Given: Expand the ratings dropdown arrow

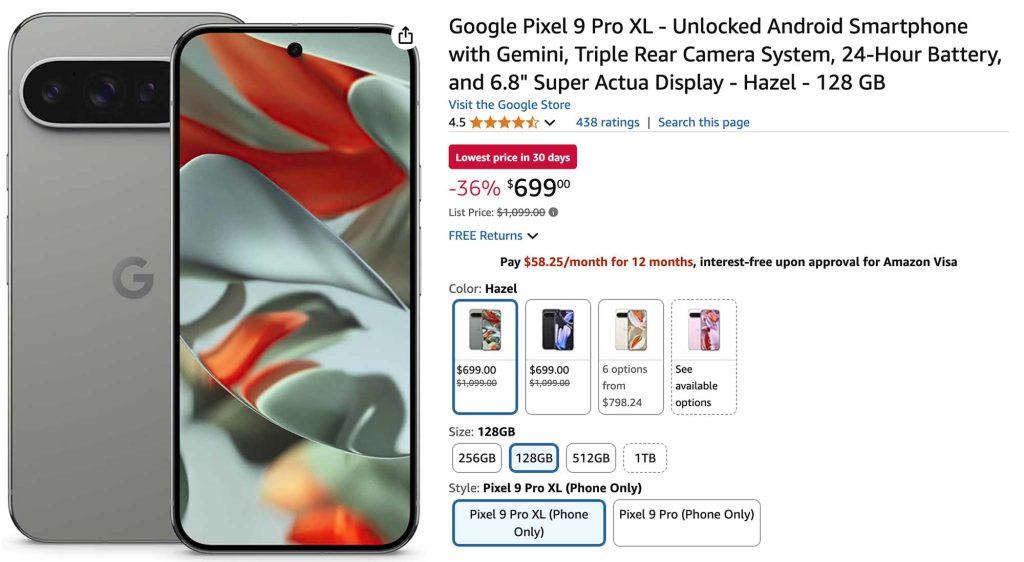Looking at the screenshot, I should click(x=550, y=123).
